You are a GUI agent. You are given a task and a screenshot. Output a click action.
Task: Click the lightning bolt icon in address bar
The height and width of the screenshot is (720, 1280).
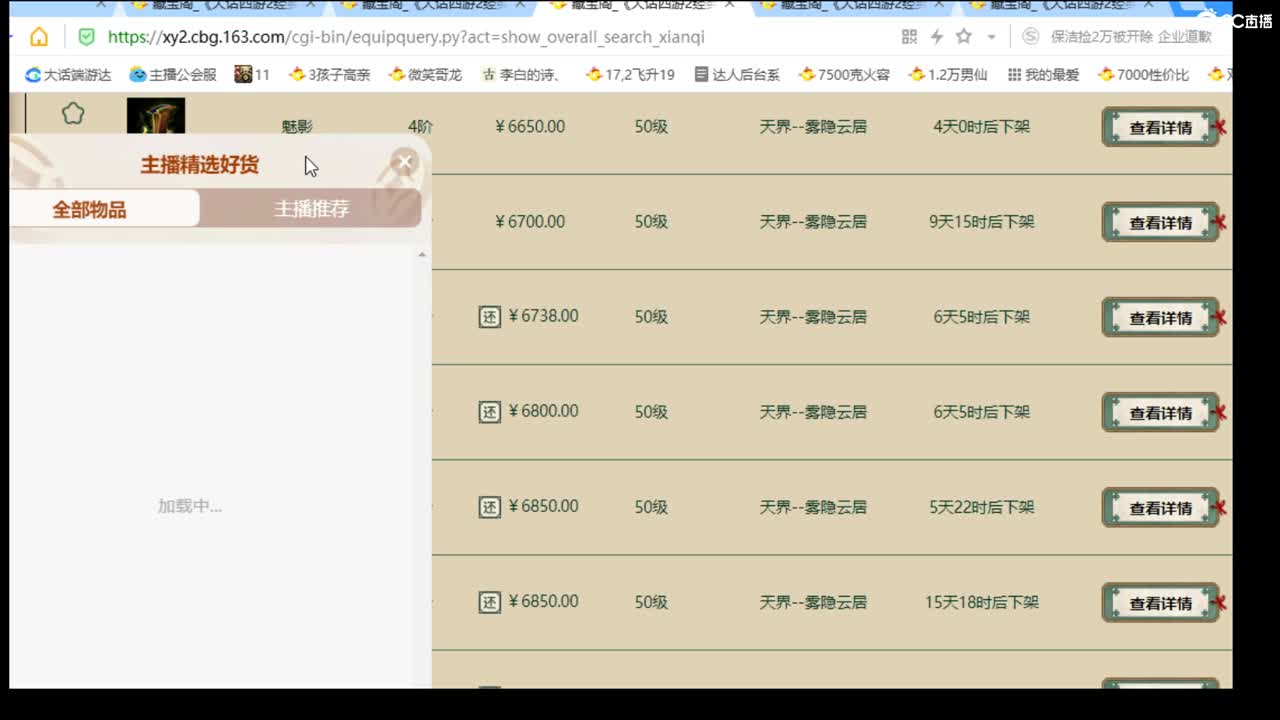pyautogui.click(x=937, y=37)
